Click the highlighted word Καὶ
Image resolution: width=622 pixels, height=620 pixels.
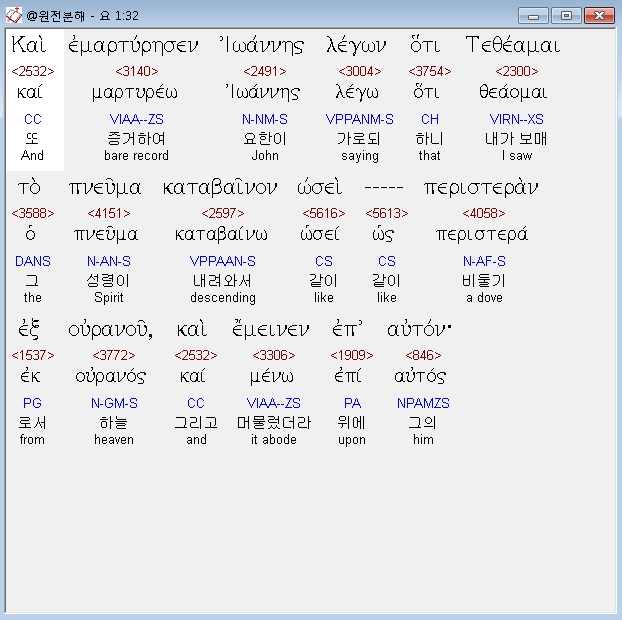pyautogui.click(x=29, y=44)
